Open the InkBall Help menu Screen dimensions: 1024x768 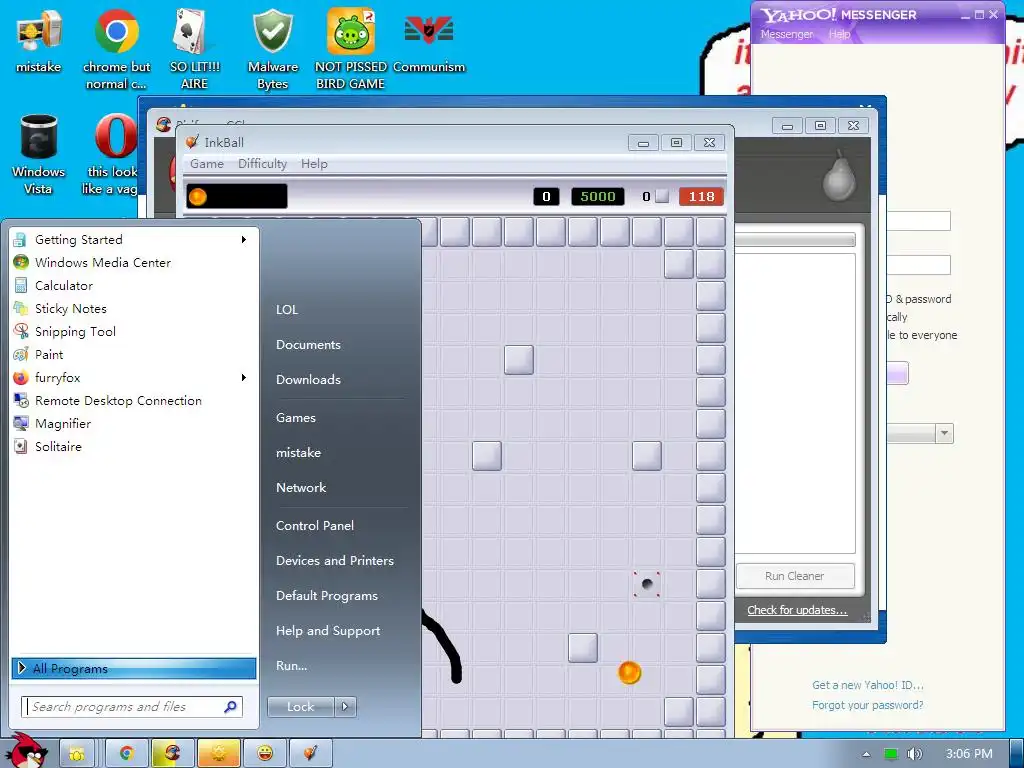click(314, 163)
